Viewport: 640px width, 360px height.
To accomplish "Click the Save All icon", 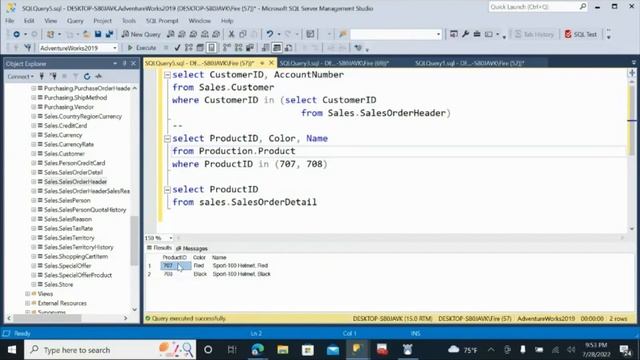I will click(109, 34).
